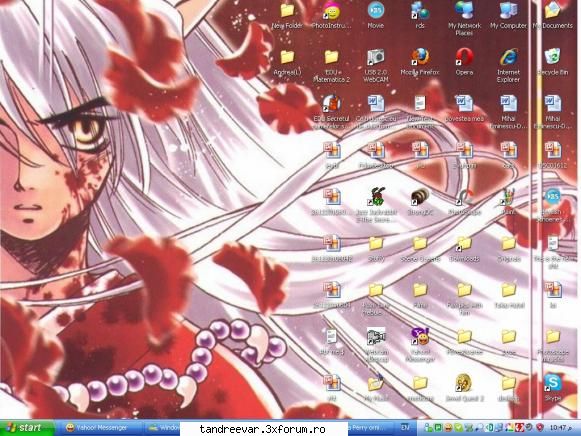Viewport: 581px width, 436px height.
Task: Launch the StrongDC shortcut
Action: tap(420, 202)
